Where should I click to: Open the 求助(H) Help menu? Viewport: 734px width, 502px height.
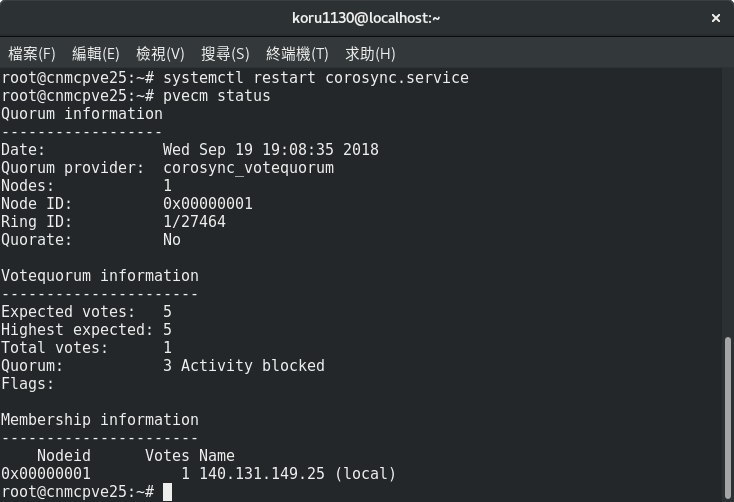[x=370, y=54]
